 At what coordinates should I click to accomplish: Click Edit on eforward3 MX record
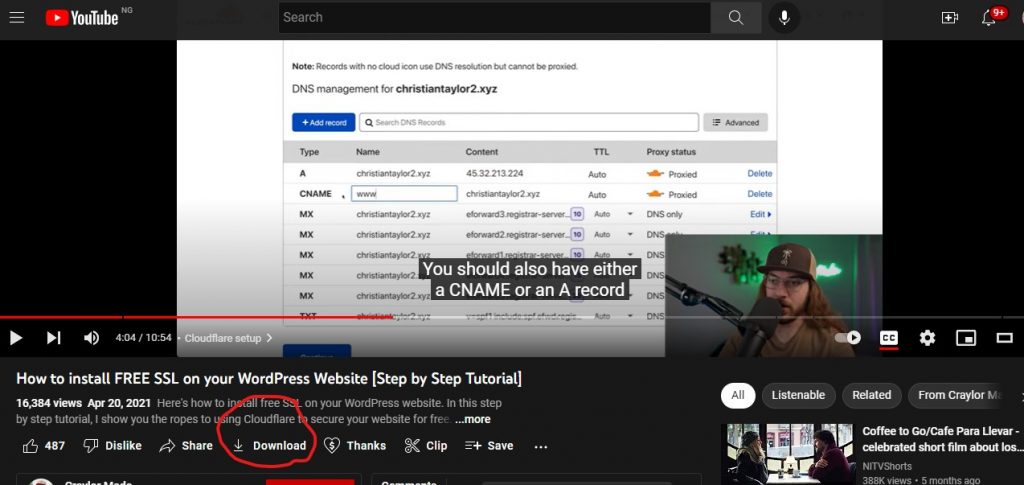761,214
